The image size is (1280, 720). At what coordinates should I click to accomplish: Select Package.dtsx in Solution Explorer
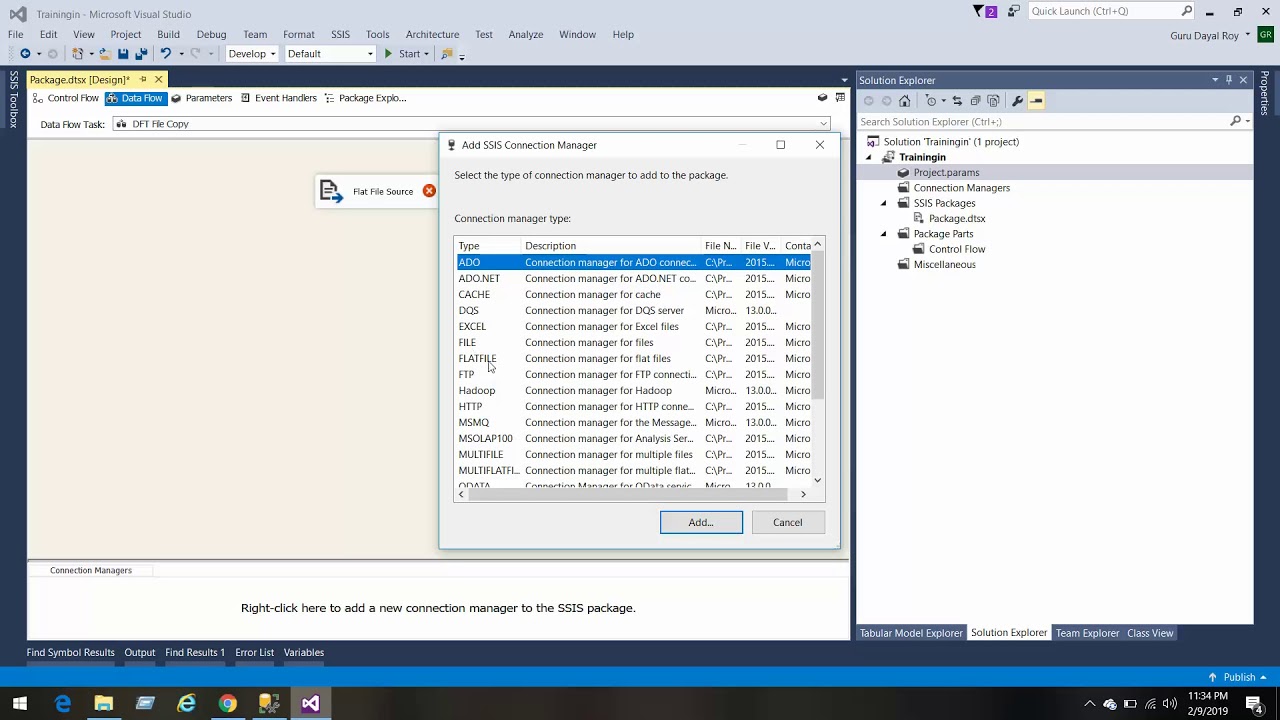(x=957, y=218)
